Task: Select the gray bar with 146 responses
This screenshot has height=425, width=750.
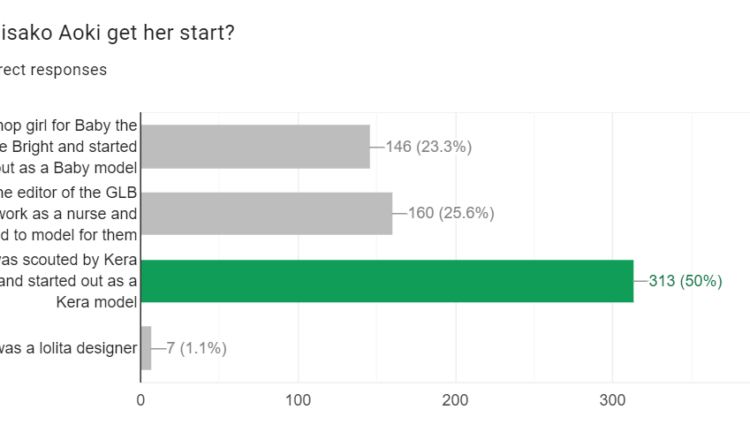Action: tap(255, 146)
